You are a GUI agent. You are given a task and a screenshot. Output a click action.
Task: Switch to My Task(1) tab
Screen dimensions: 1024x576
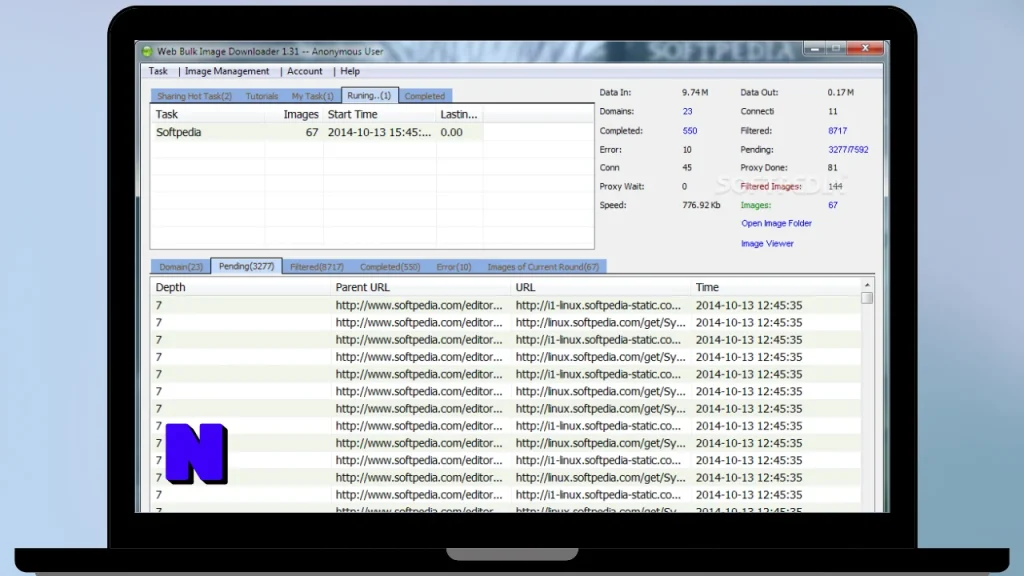(312, 96)
